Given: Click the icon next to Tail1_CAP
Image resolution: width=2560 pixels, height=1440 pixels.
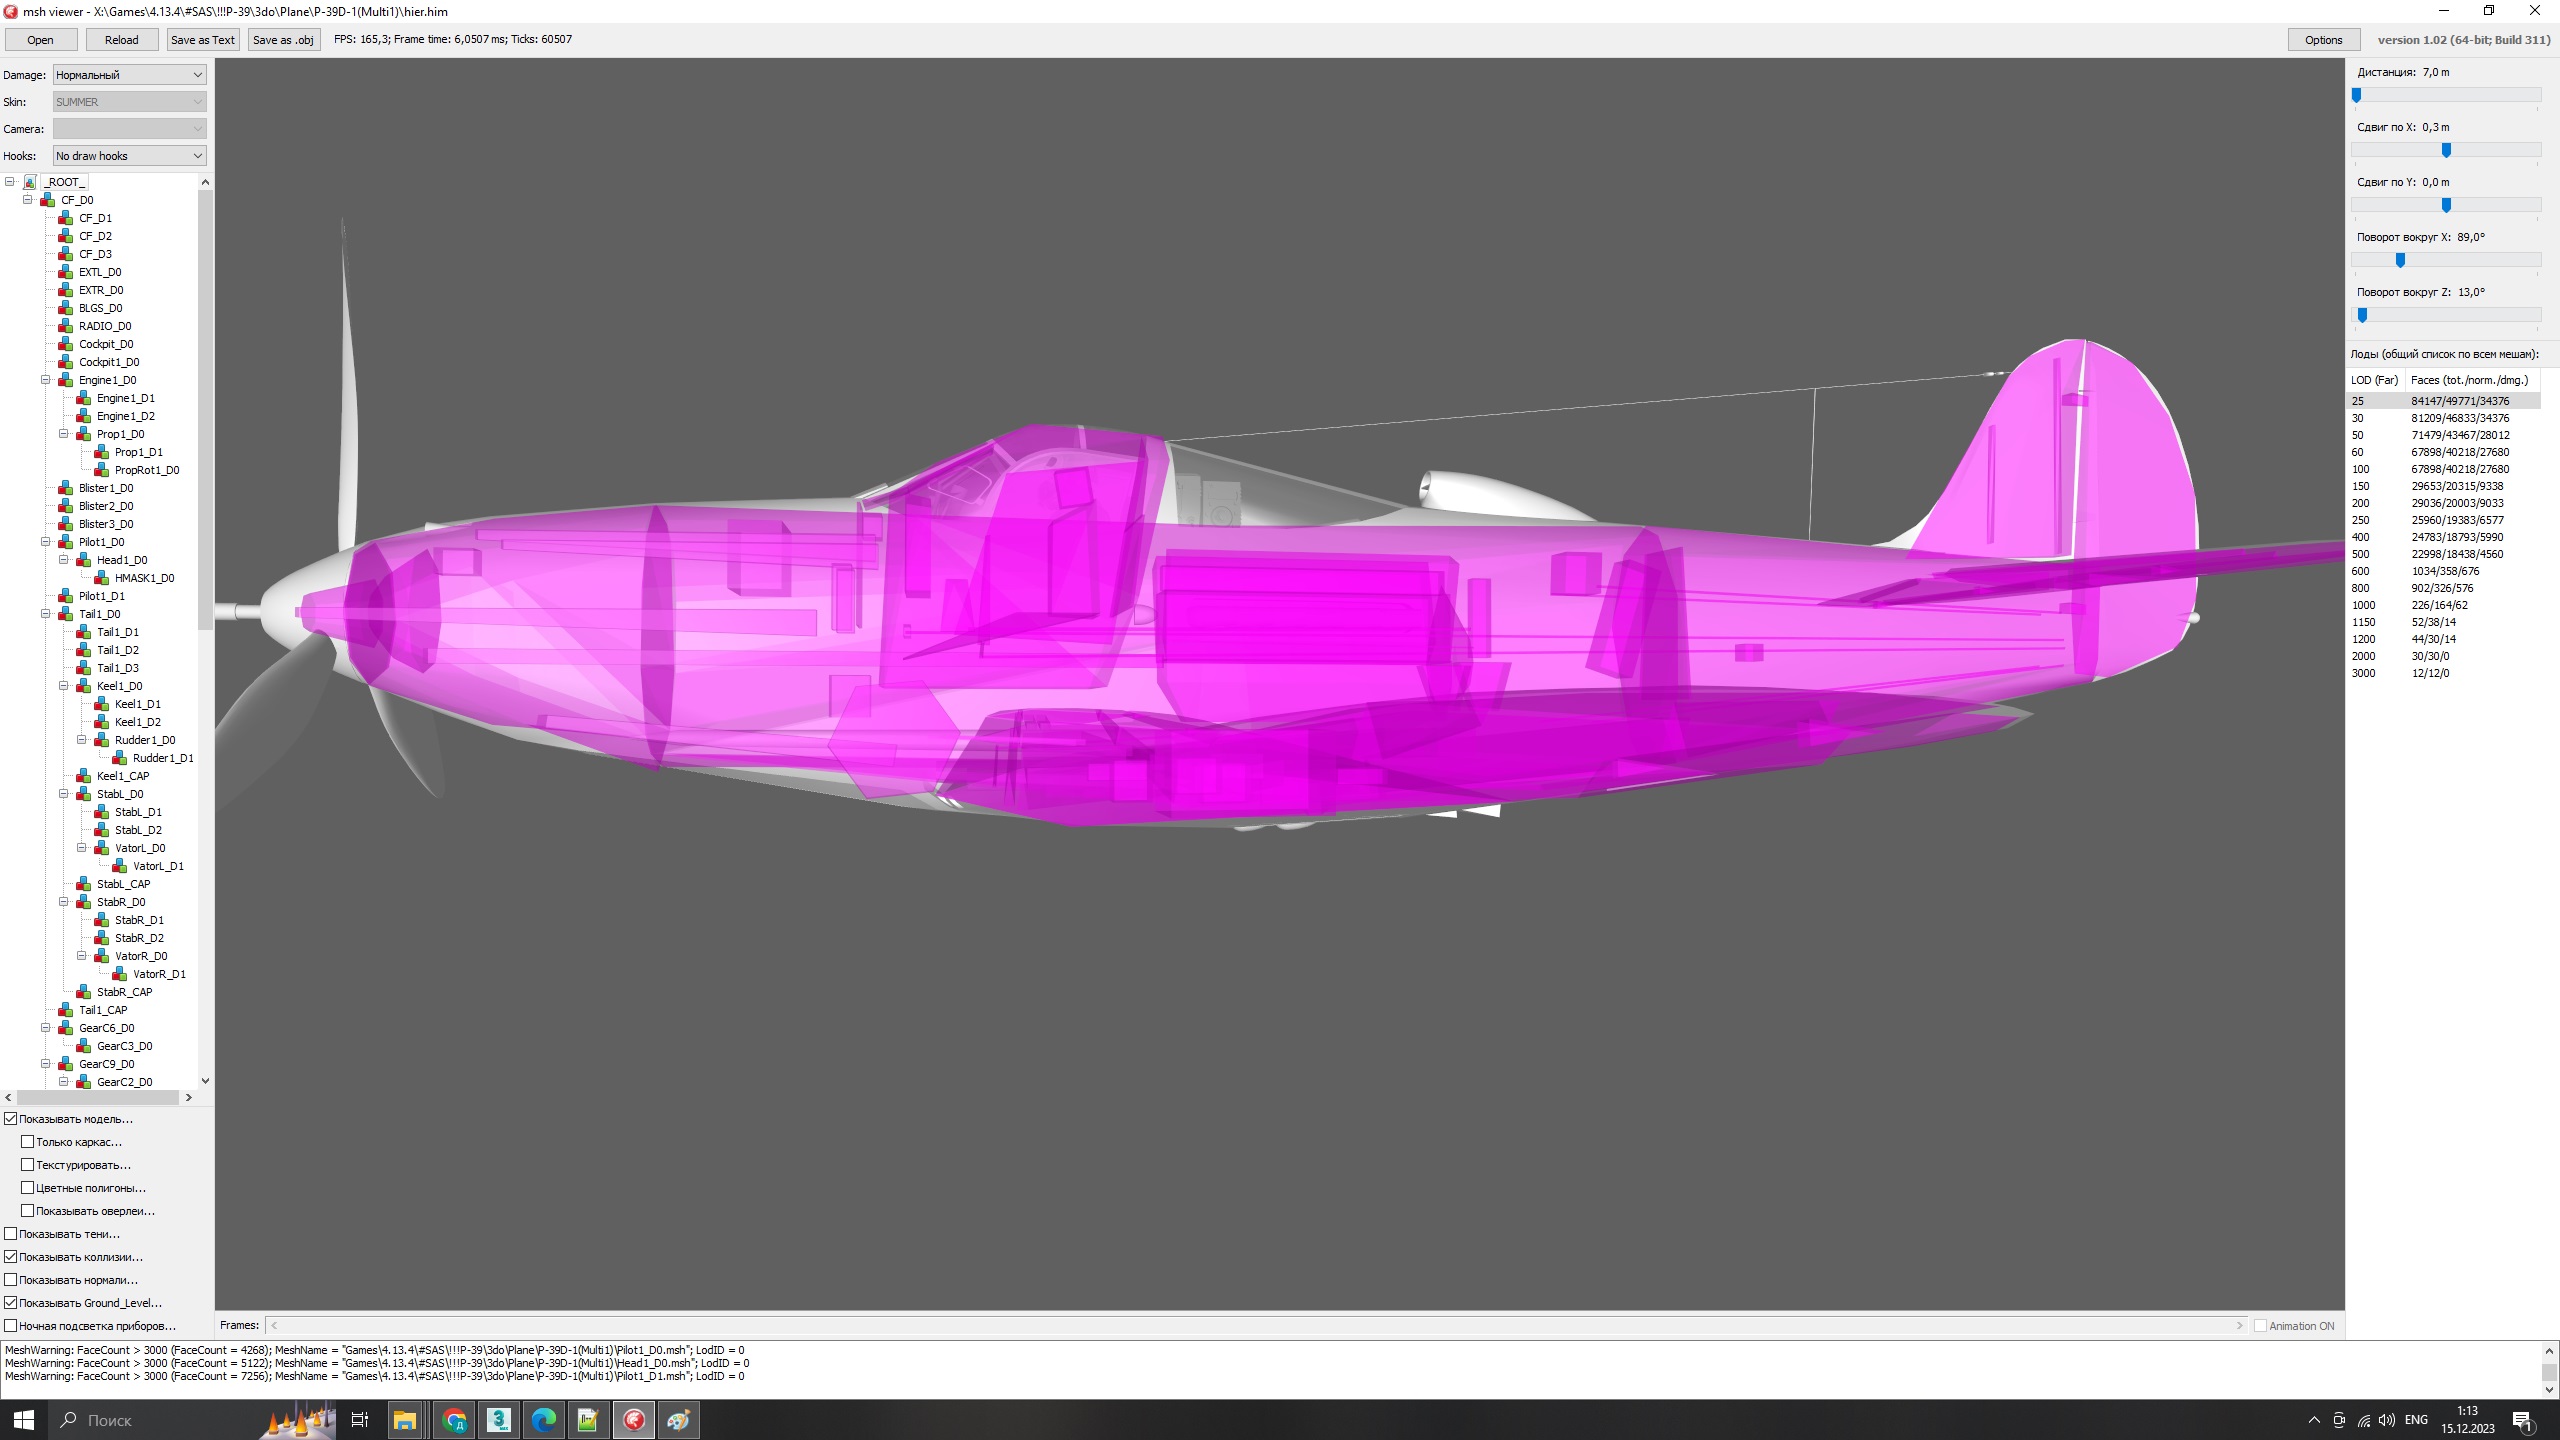Looking at the screenshot, I should pyautogui.click(x=66, y=1010).
